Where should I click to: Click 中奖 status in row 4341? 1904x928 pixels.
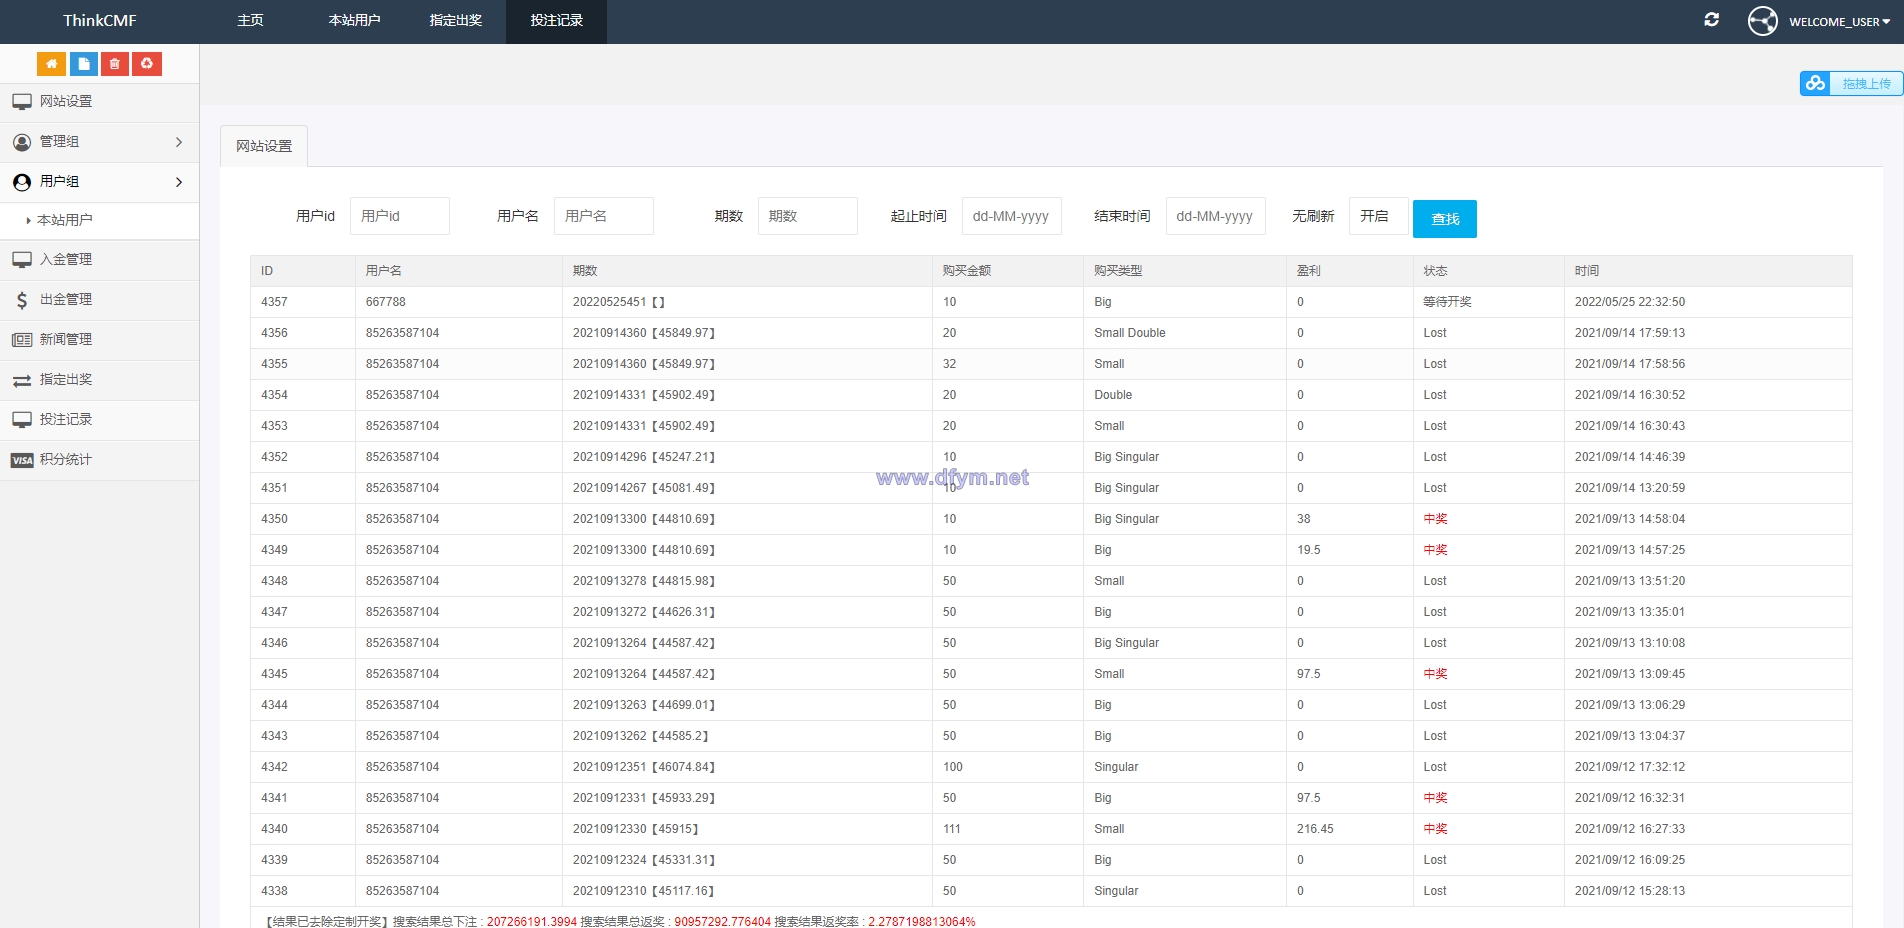click(1435, 798)
